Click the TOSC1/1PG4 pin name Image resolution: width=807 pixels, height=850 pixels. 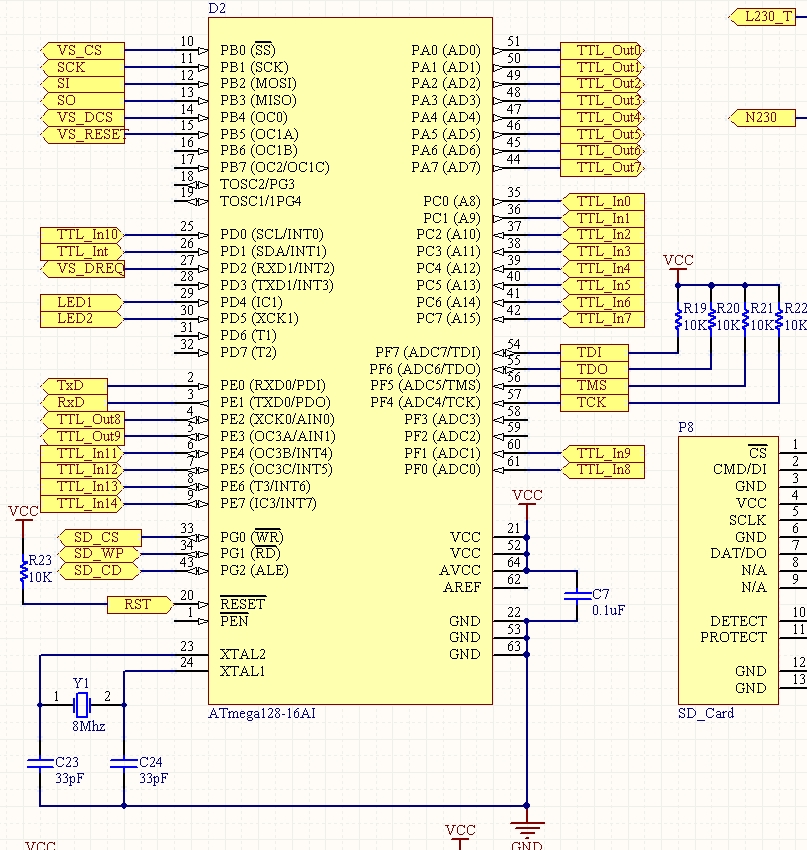pyautogui.click(x=261, y=201)
